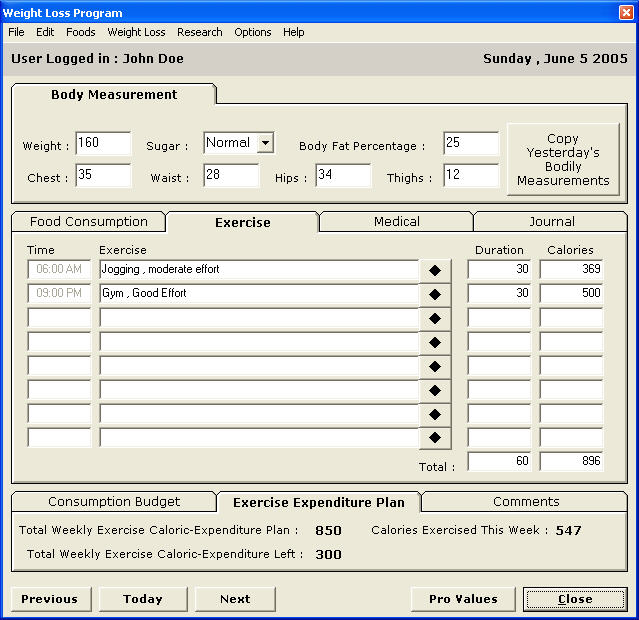
Task: Switch to the Food Consumption tab
Action: click(x=89, y=222)
